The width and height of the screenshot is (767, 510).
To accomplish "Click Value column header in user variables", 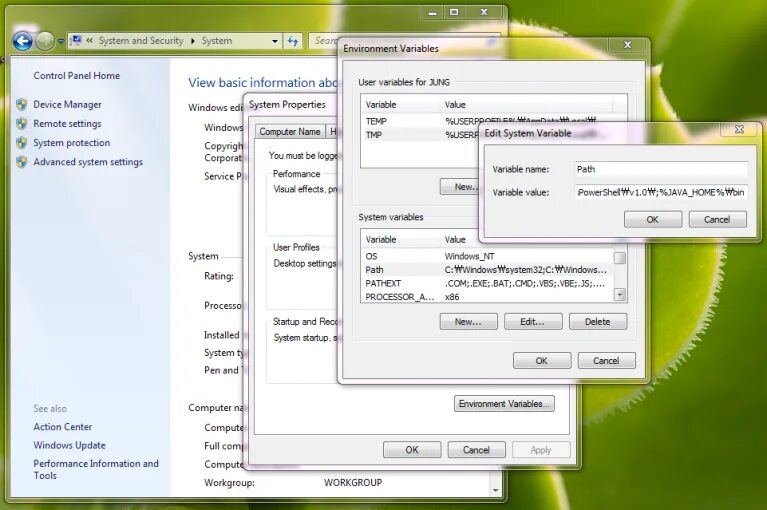I will (526, 105).
